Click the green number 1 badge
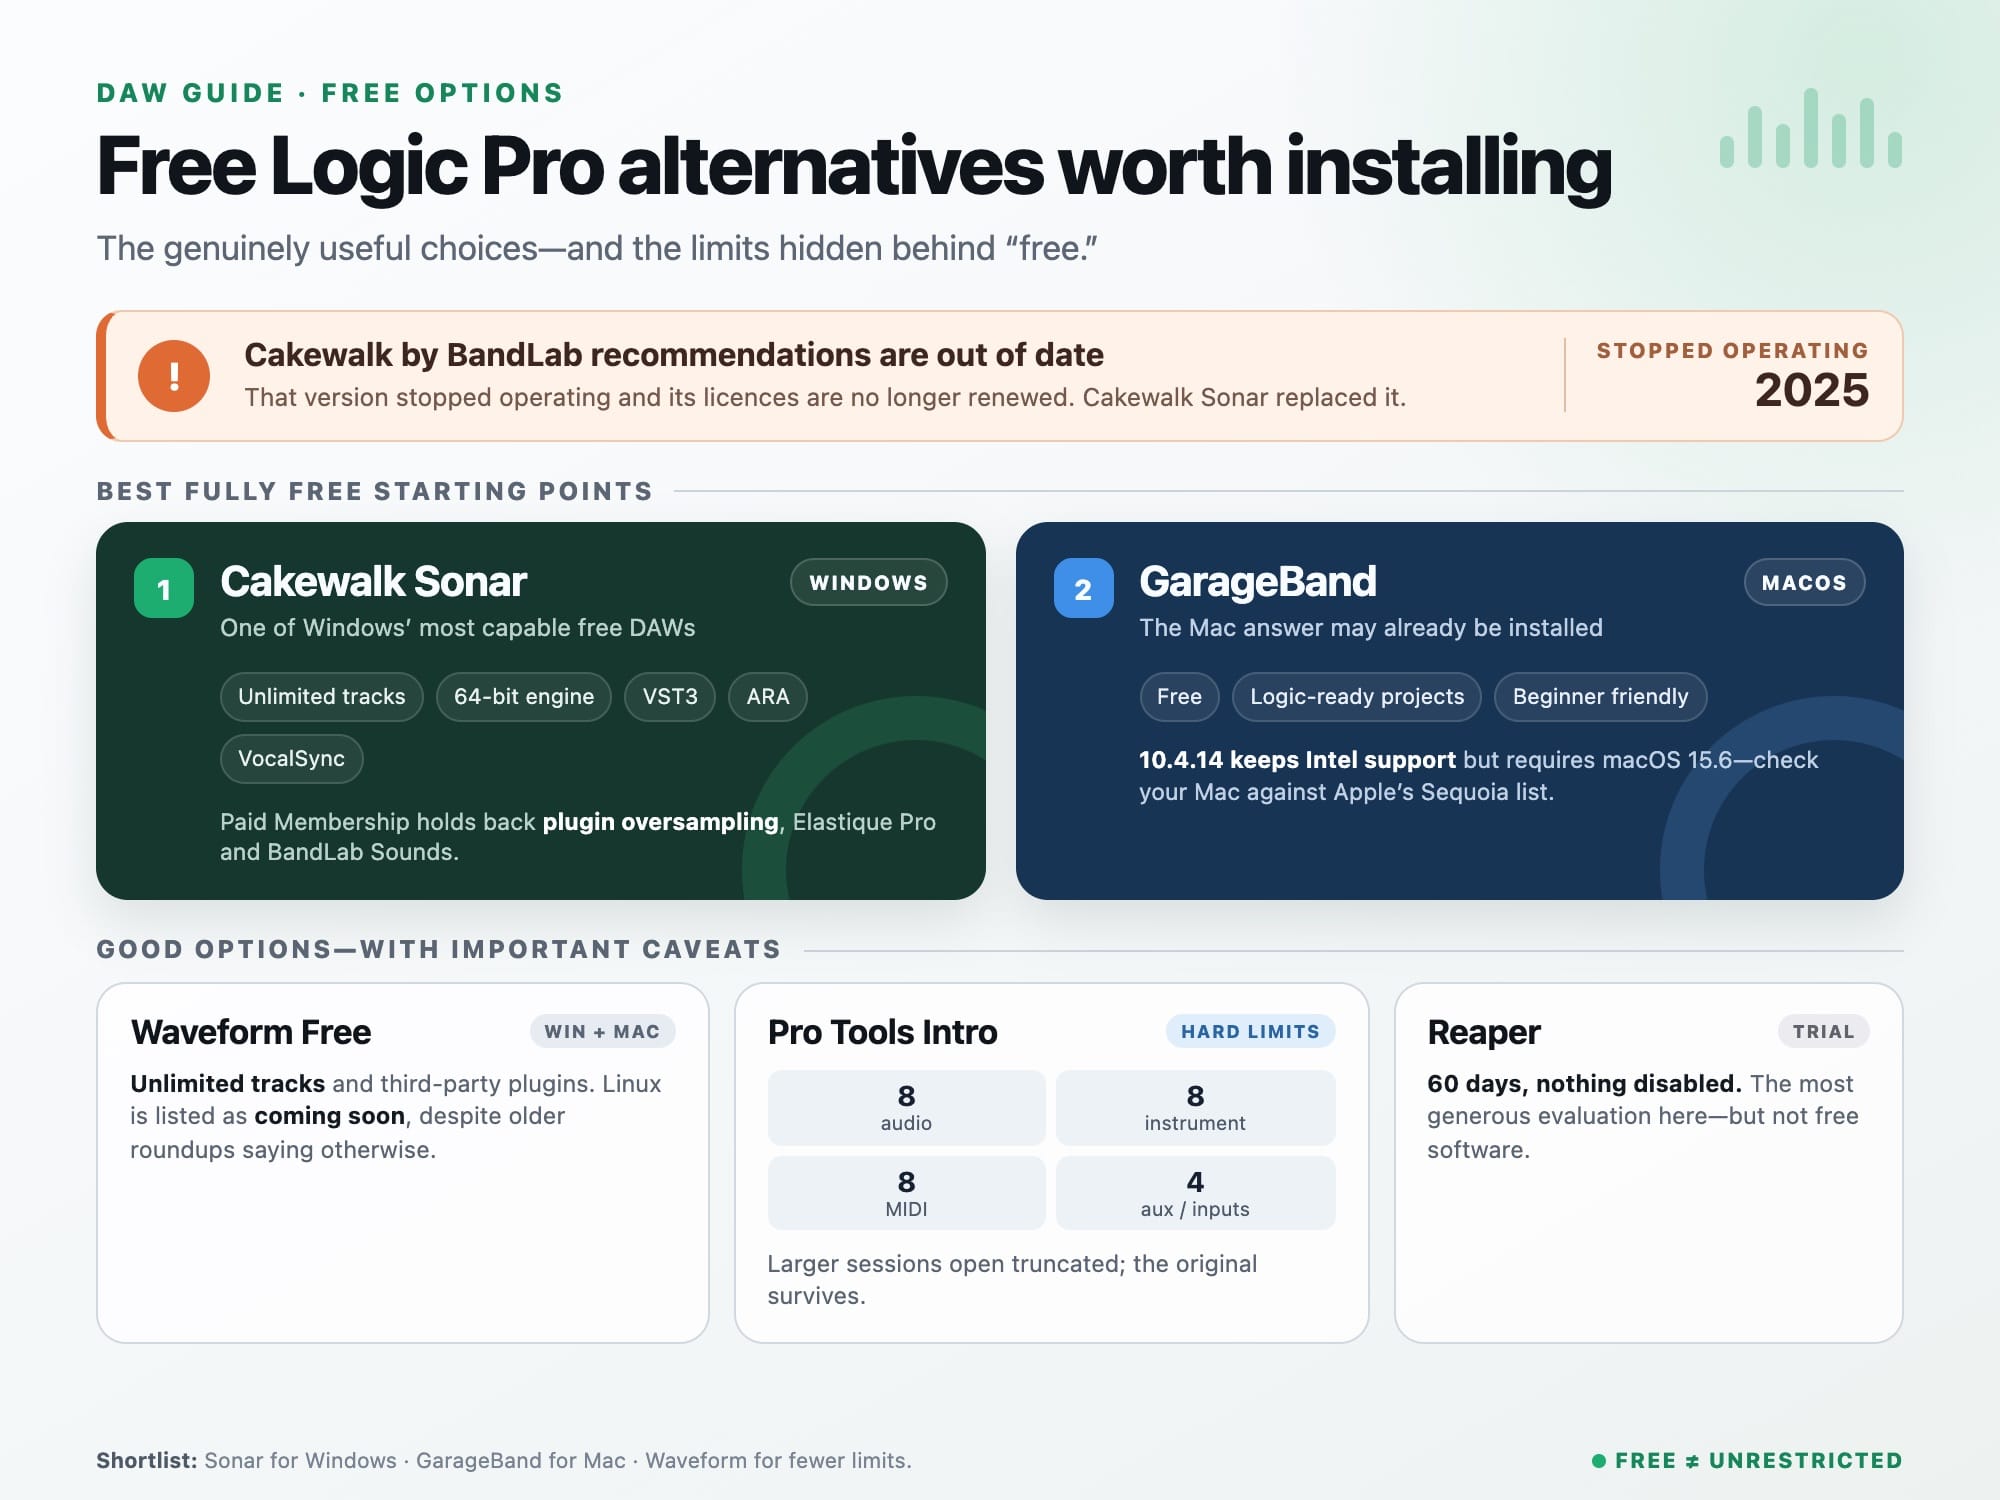The width and height of the screenshot is (2000, 1500). (164, 588)
